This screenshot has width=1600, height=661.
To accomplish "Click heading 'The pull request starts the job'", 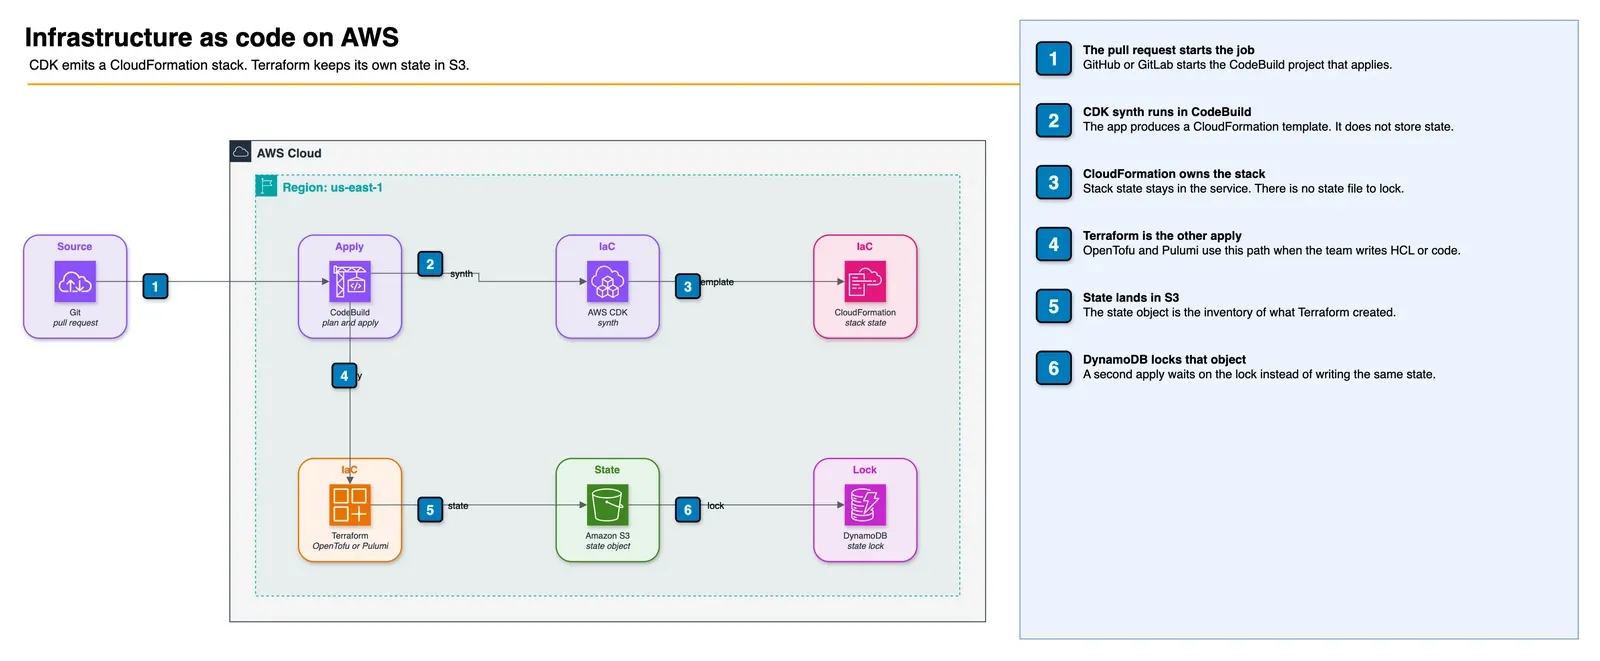I will click(1168, 50).
